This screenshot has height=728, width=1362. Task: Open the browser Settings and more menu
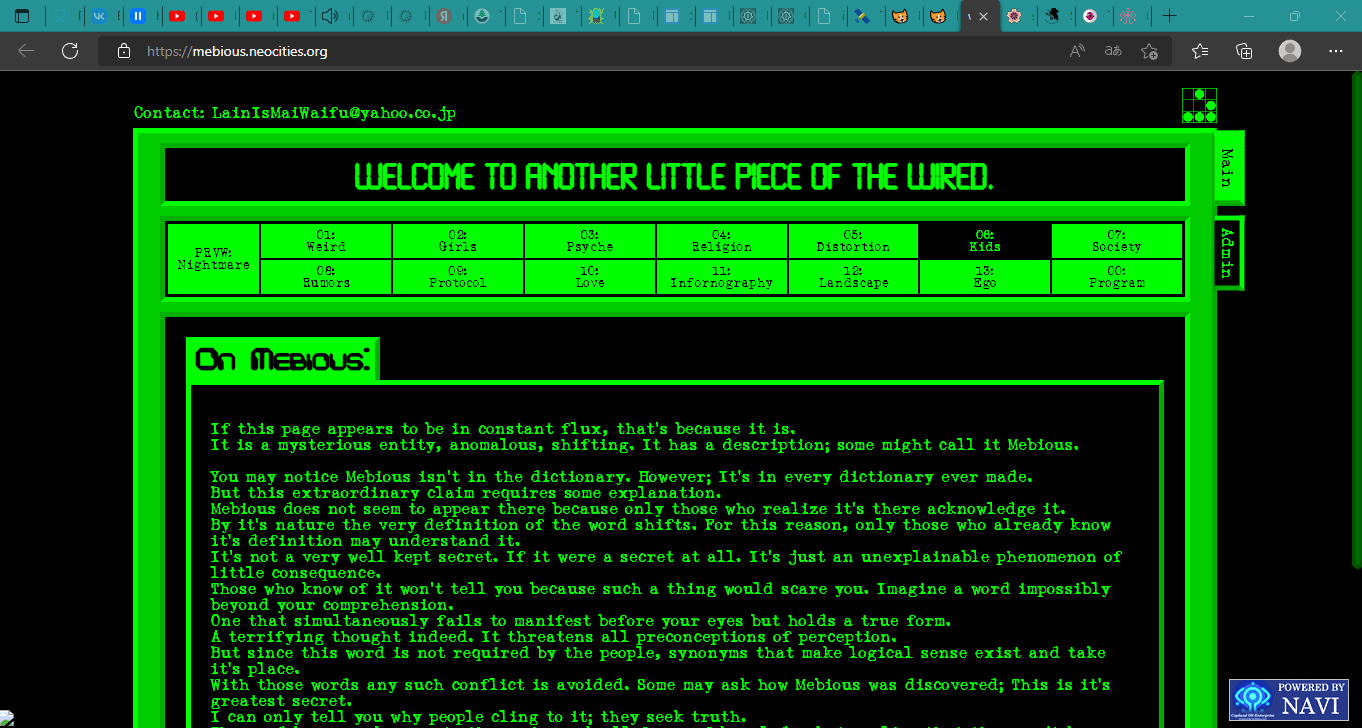pos(1336,51)
